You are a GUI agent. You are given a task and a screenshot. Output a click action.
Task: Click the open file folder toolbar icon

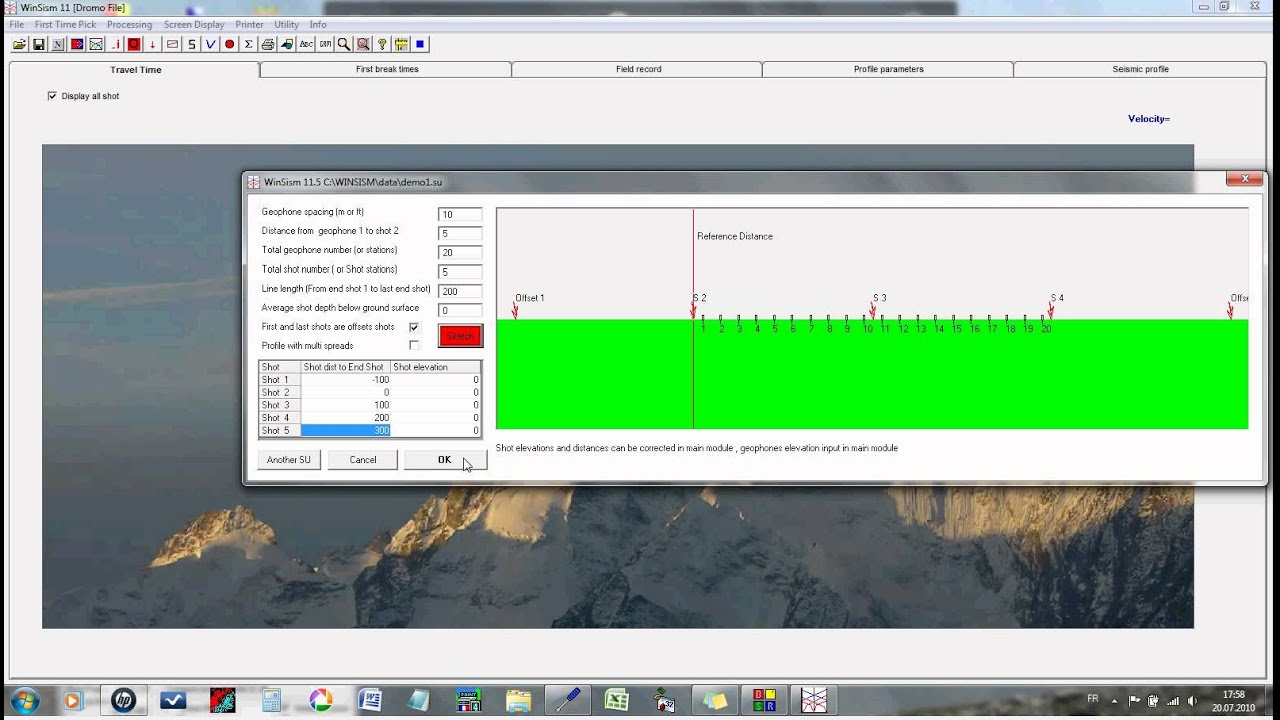(19, 44)
